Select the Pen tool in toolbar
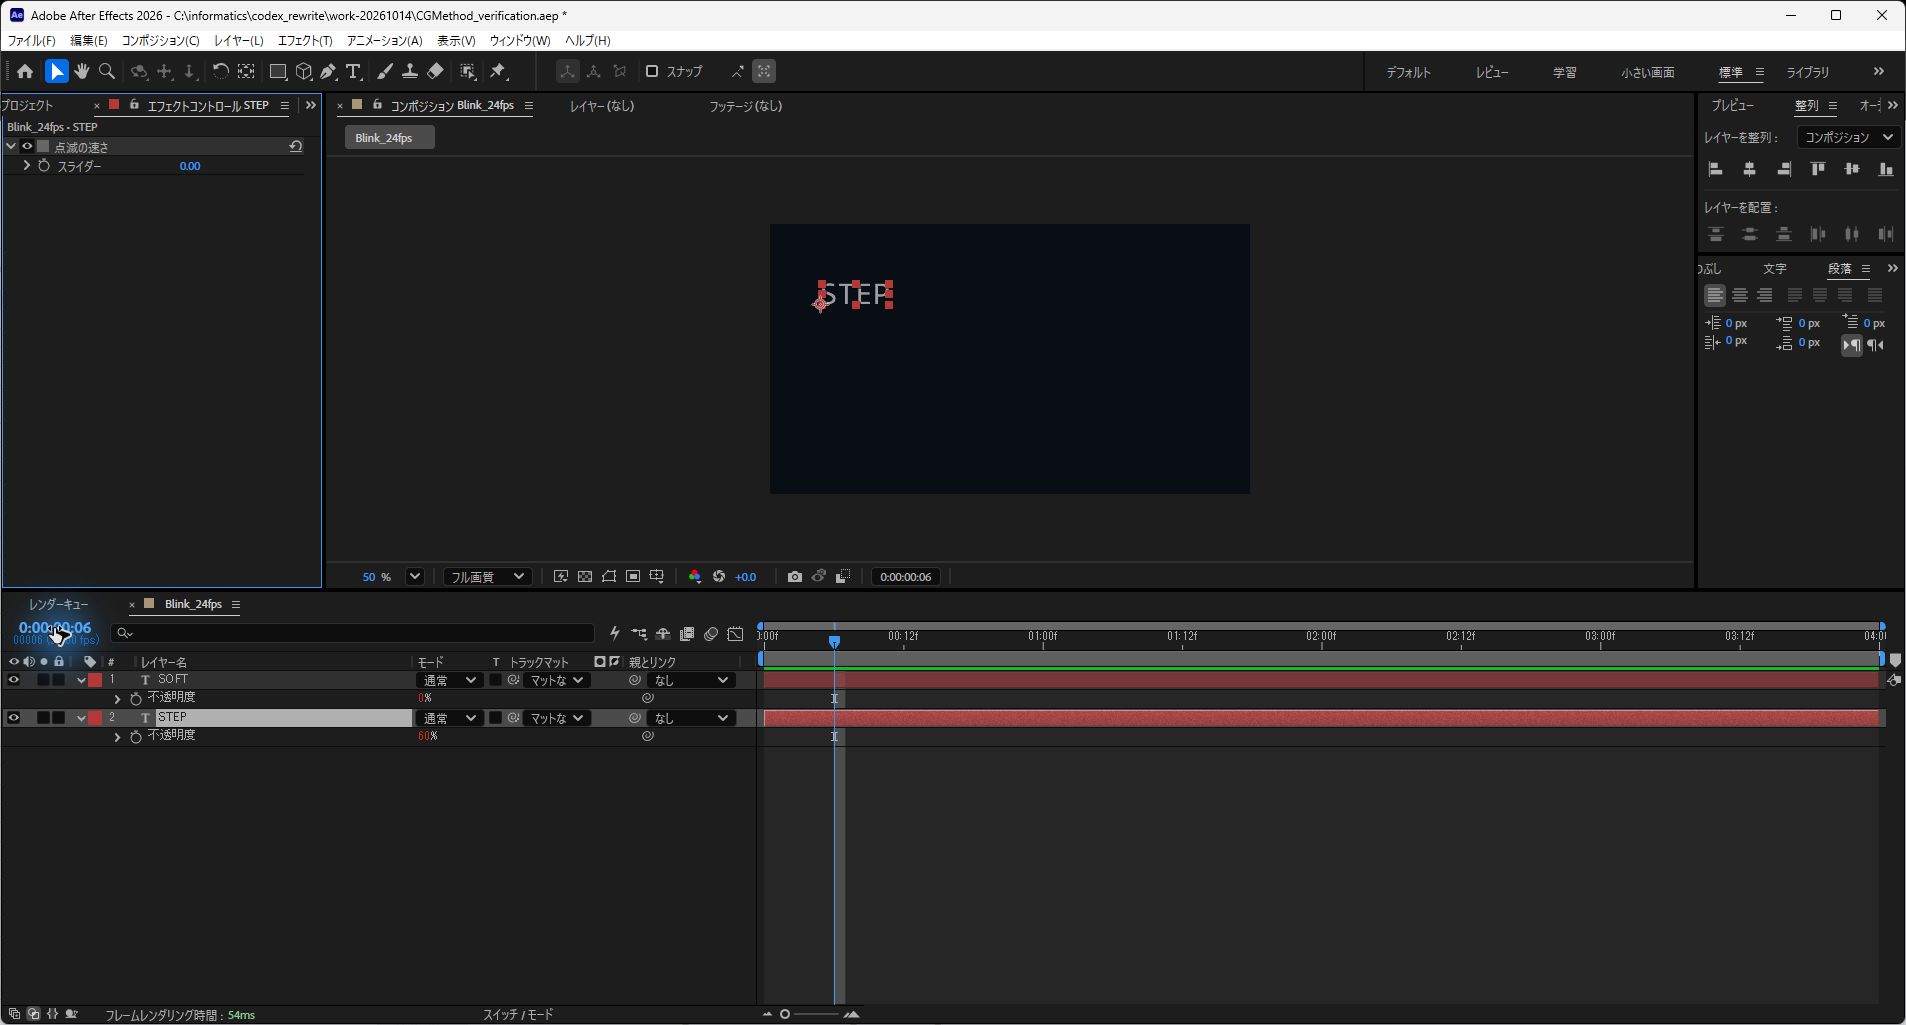 coord(329,72)
